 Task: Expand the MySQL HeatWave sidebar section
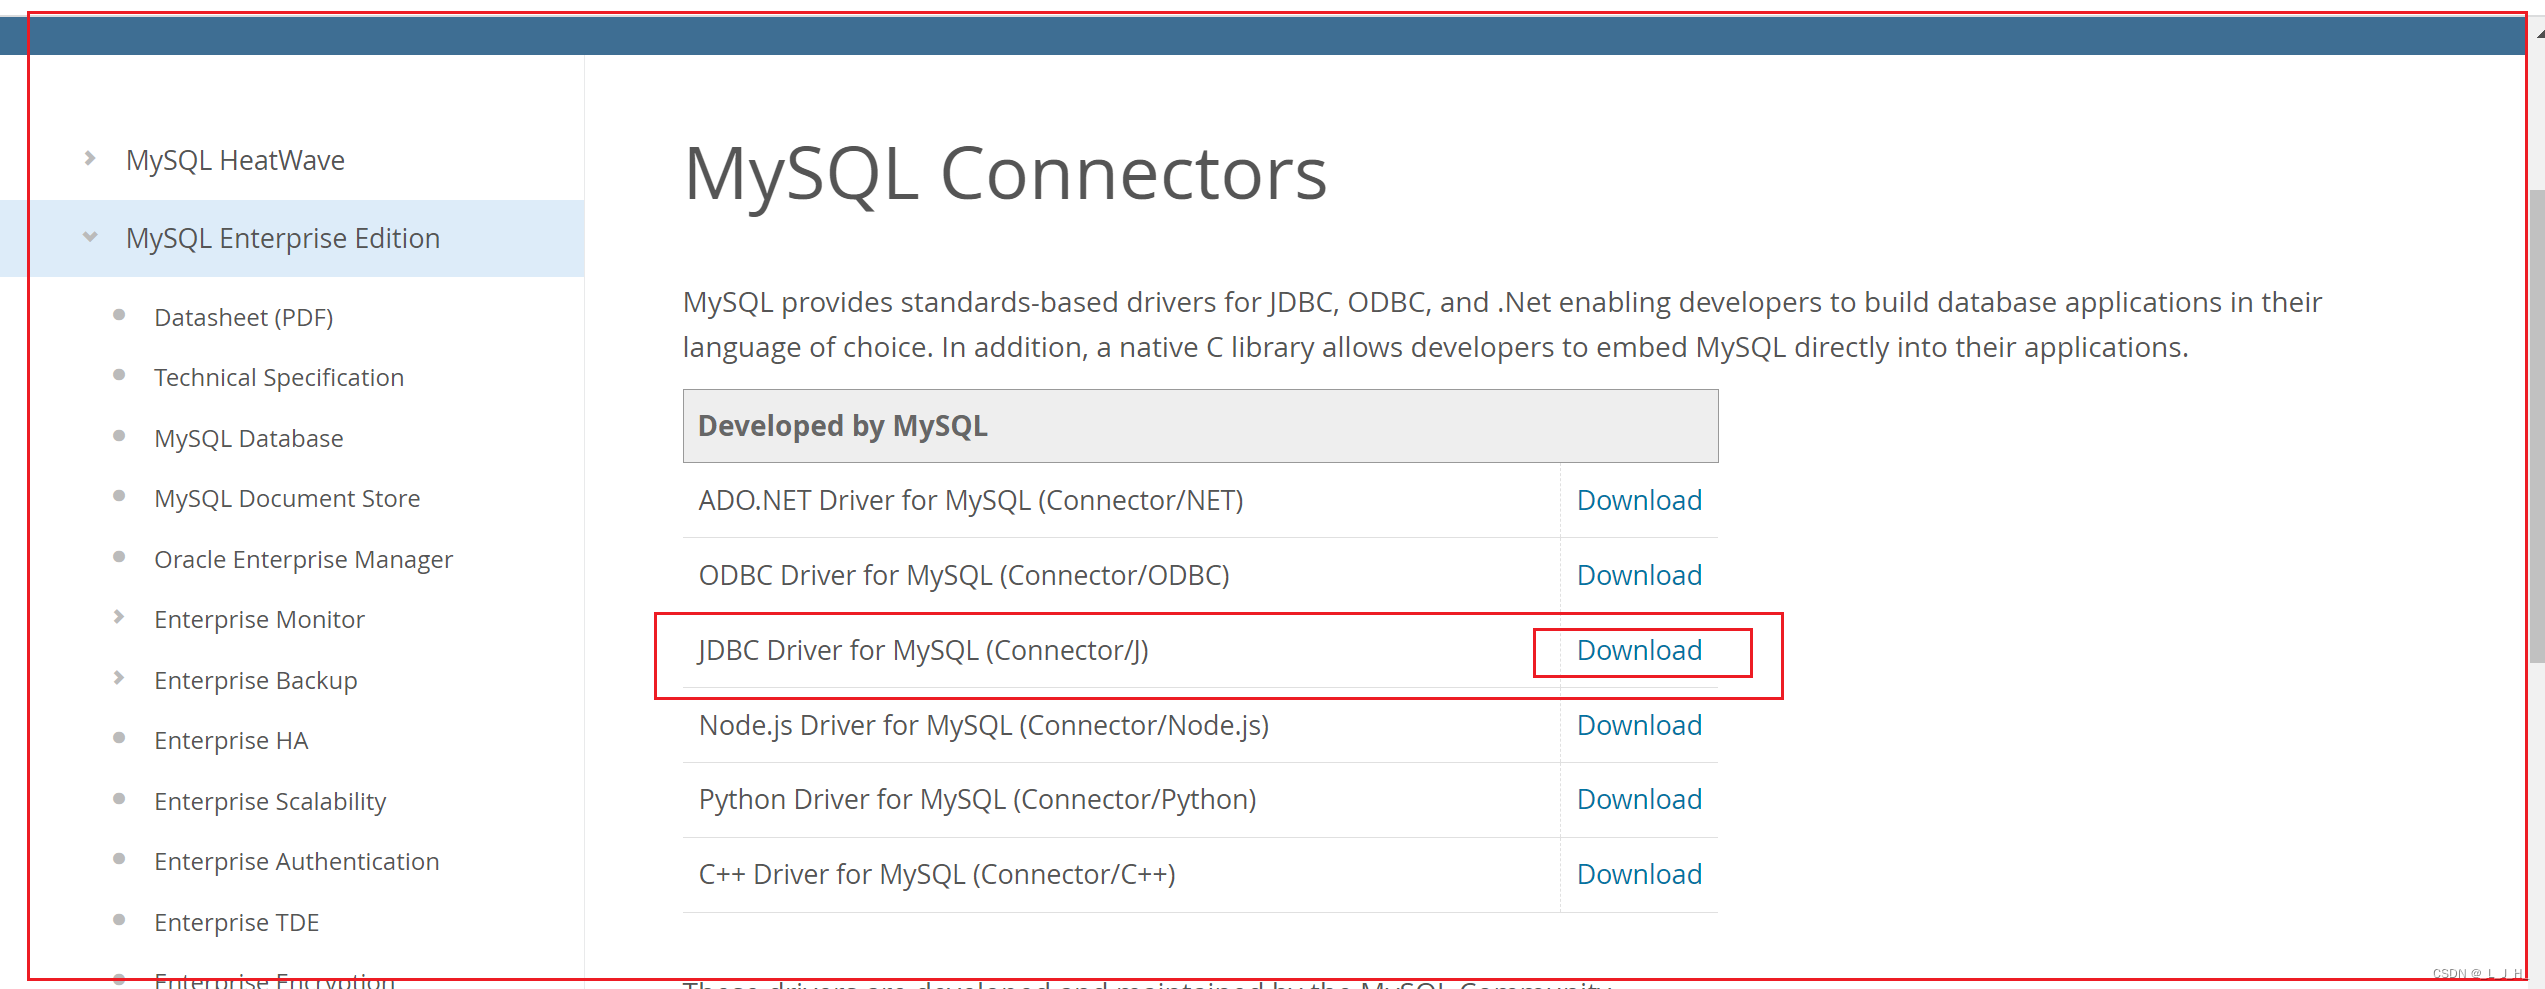90,158
